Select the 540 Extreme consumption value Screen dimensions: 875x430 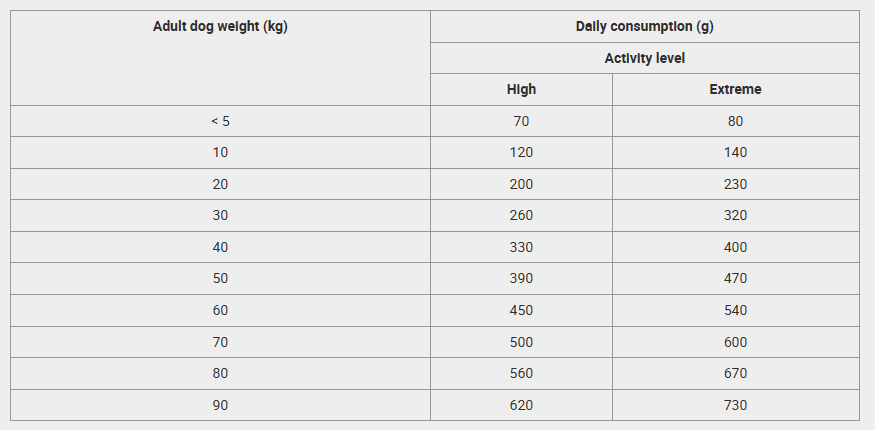pos(735,310)
